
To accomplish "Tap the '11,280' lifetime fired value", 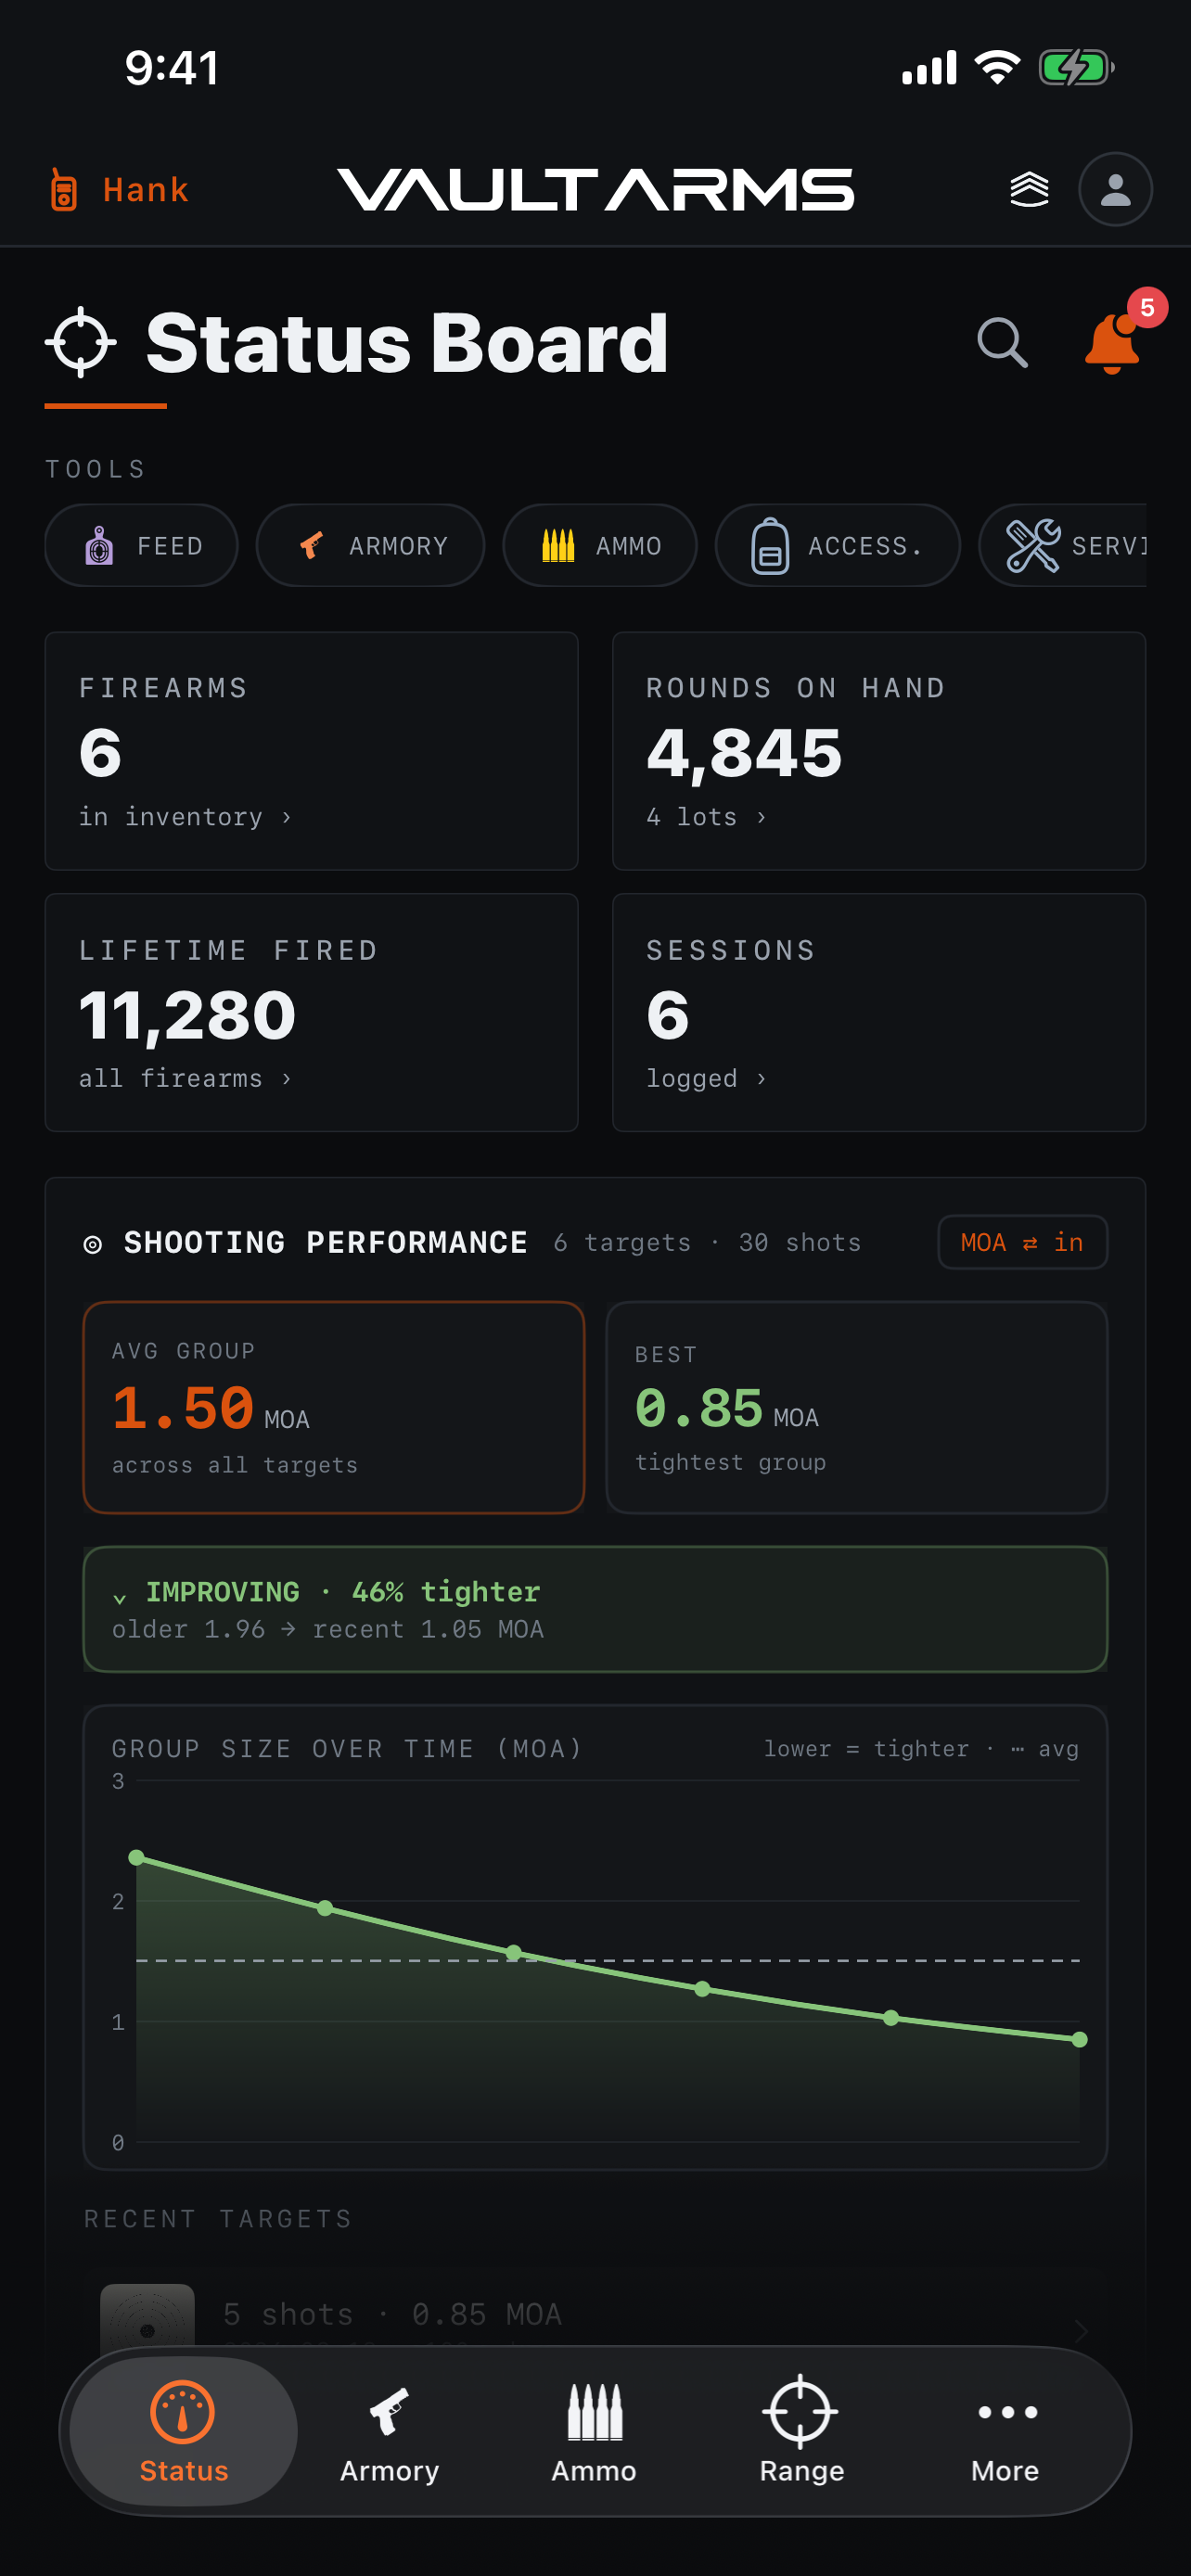I will point(187,1015).
